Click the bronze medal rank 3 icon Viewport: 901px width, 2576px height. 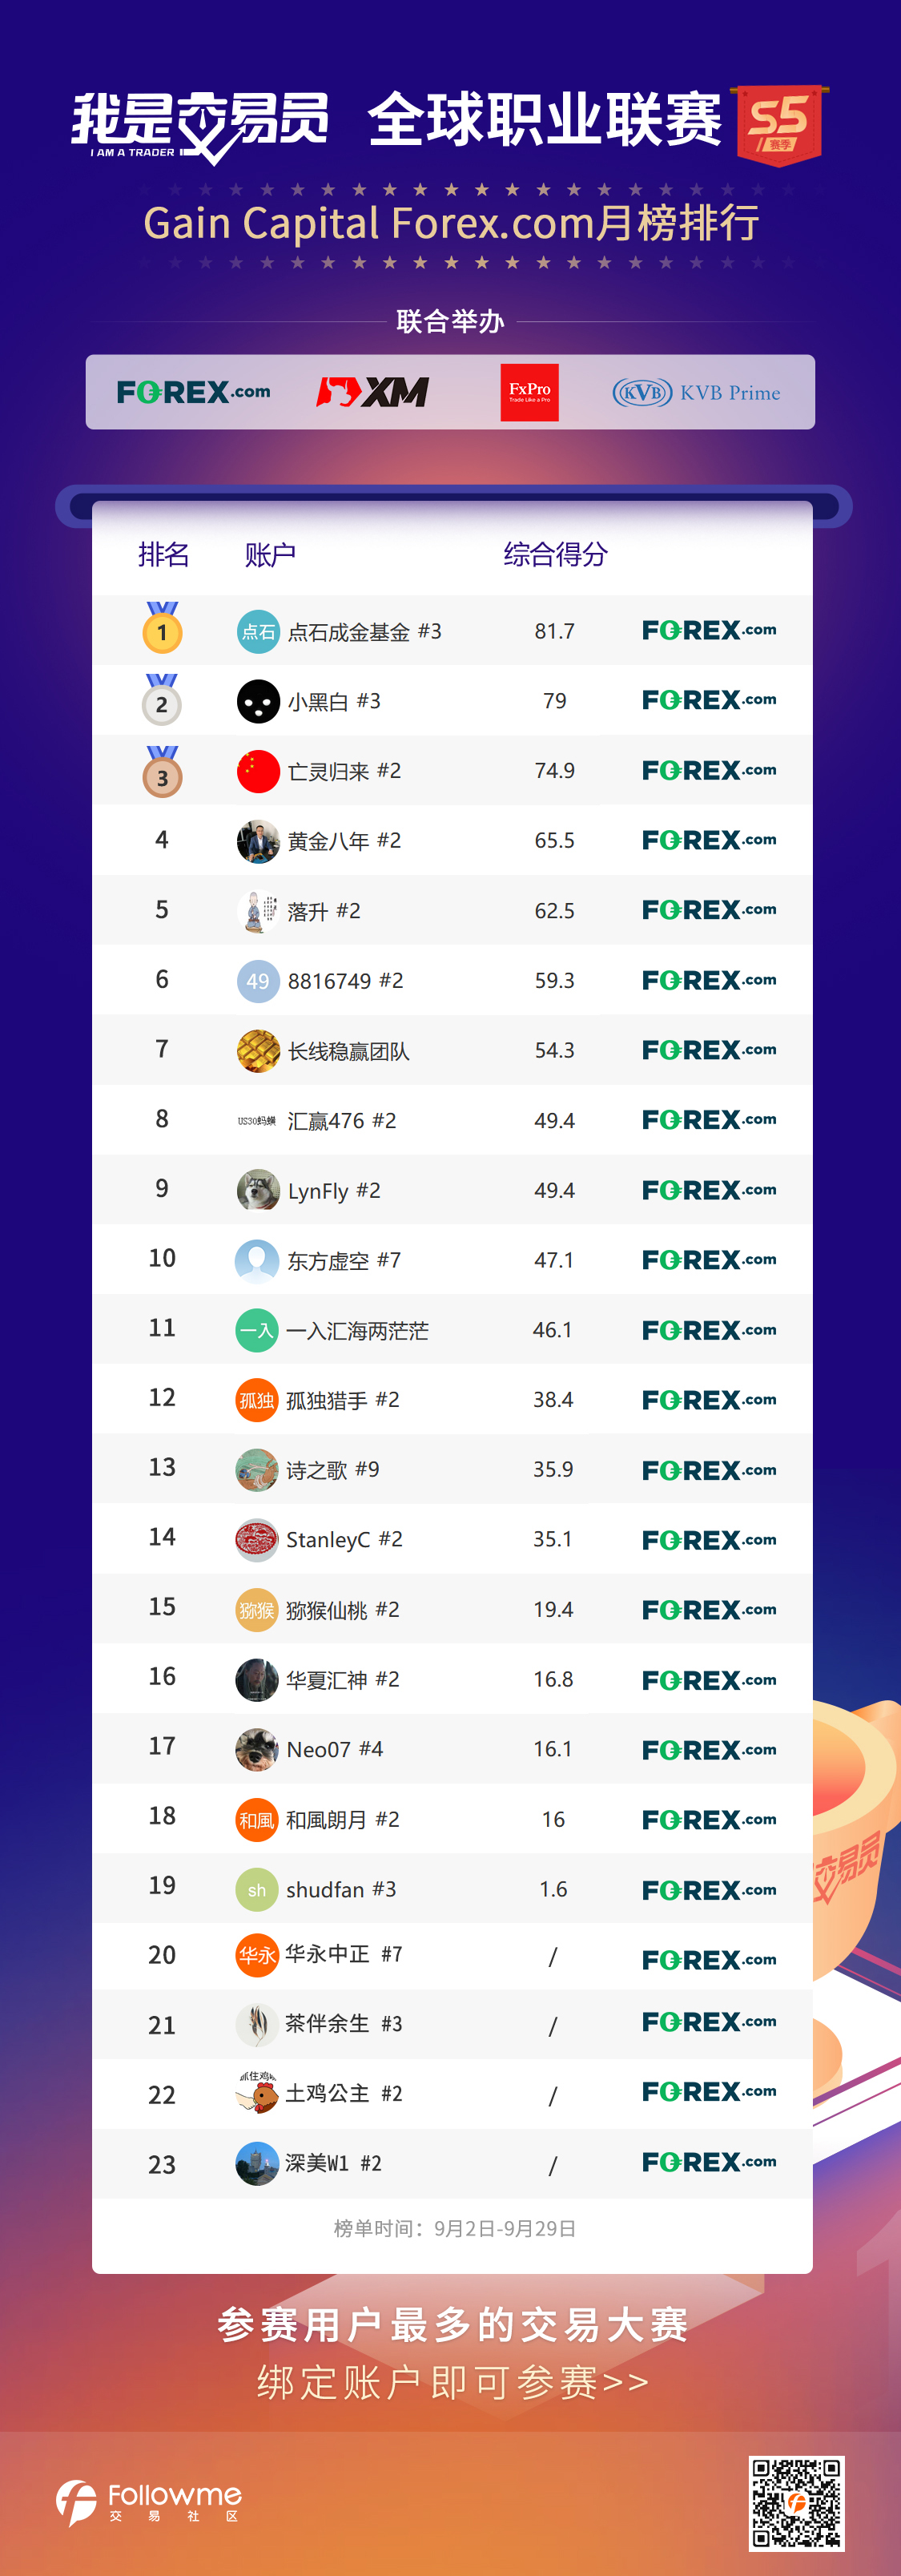pyautogui.click(x=162, y=771)
